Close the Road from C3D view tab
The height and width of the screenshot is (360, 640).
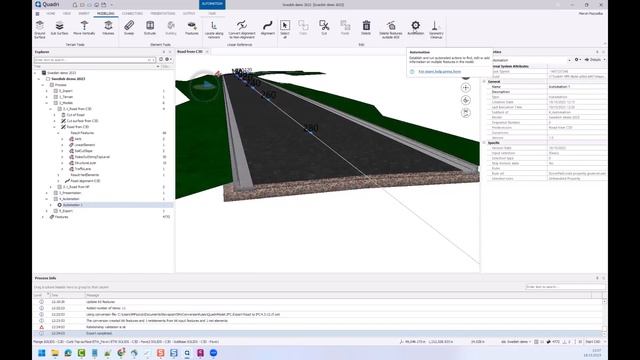(207, 52)
